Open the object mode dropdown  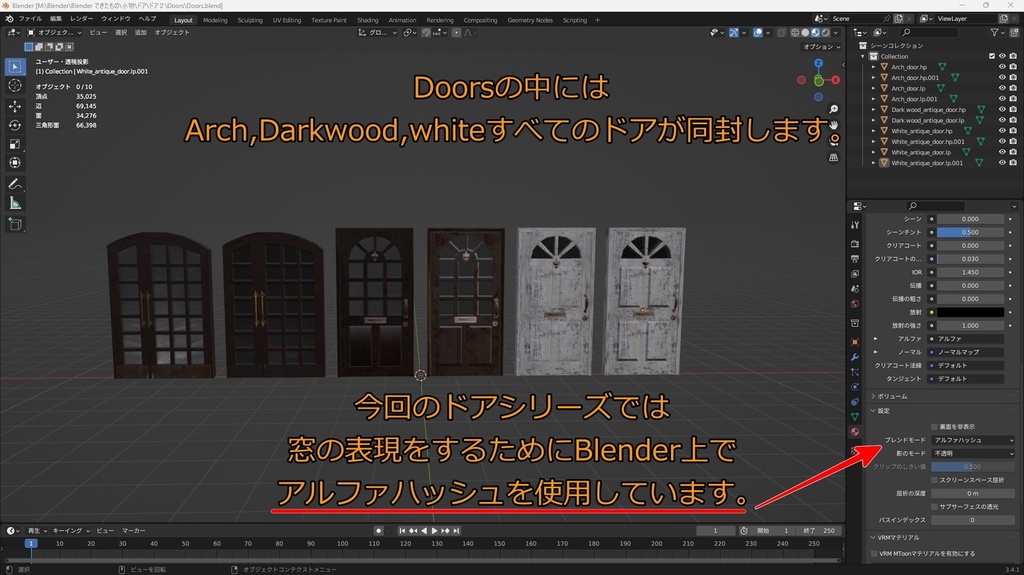point(54,33)
